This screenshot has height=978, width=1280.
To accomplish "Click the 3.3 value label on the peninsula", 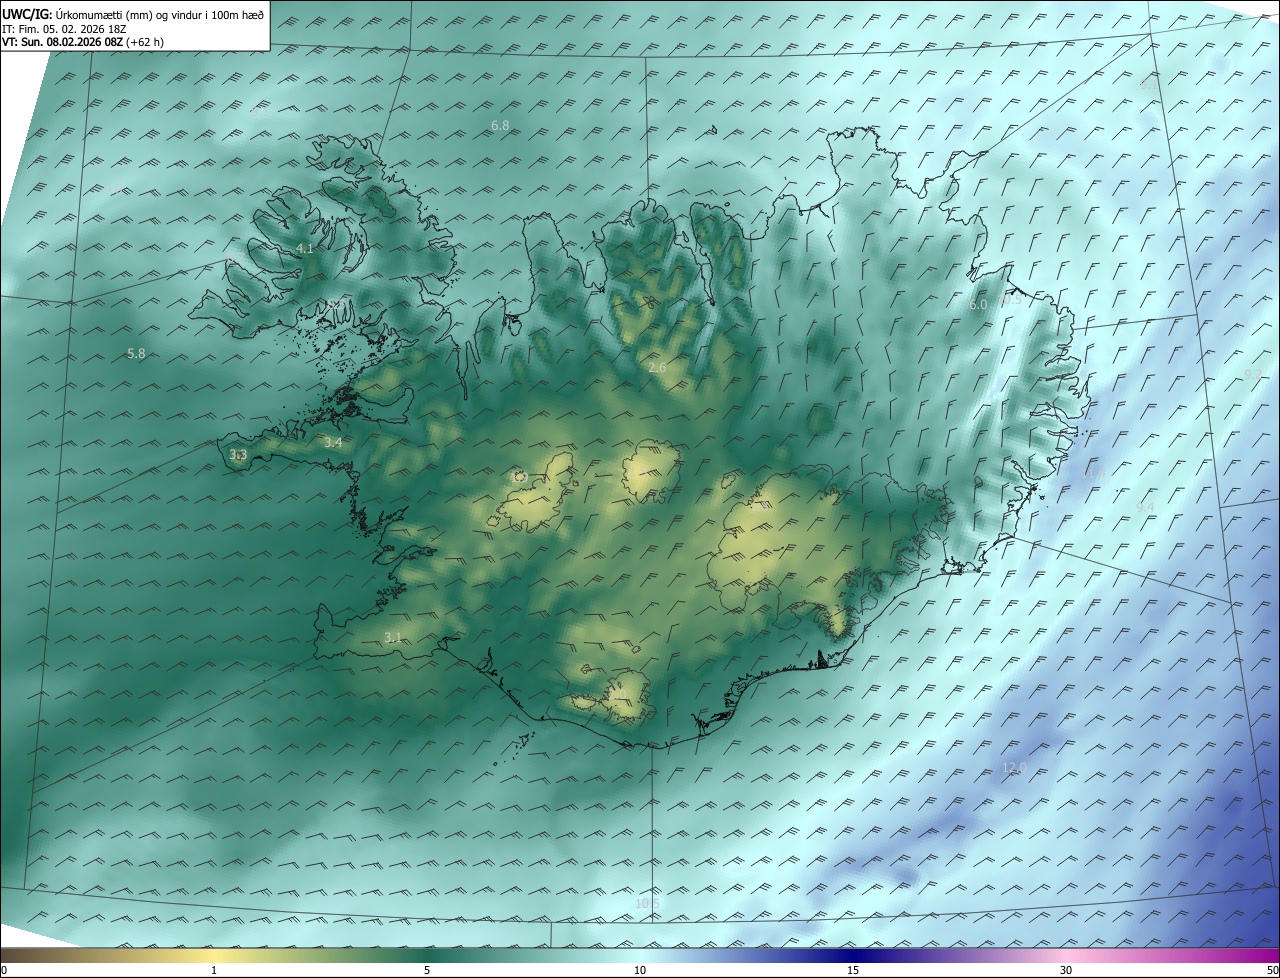I will pos(238,455).
